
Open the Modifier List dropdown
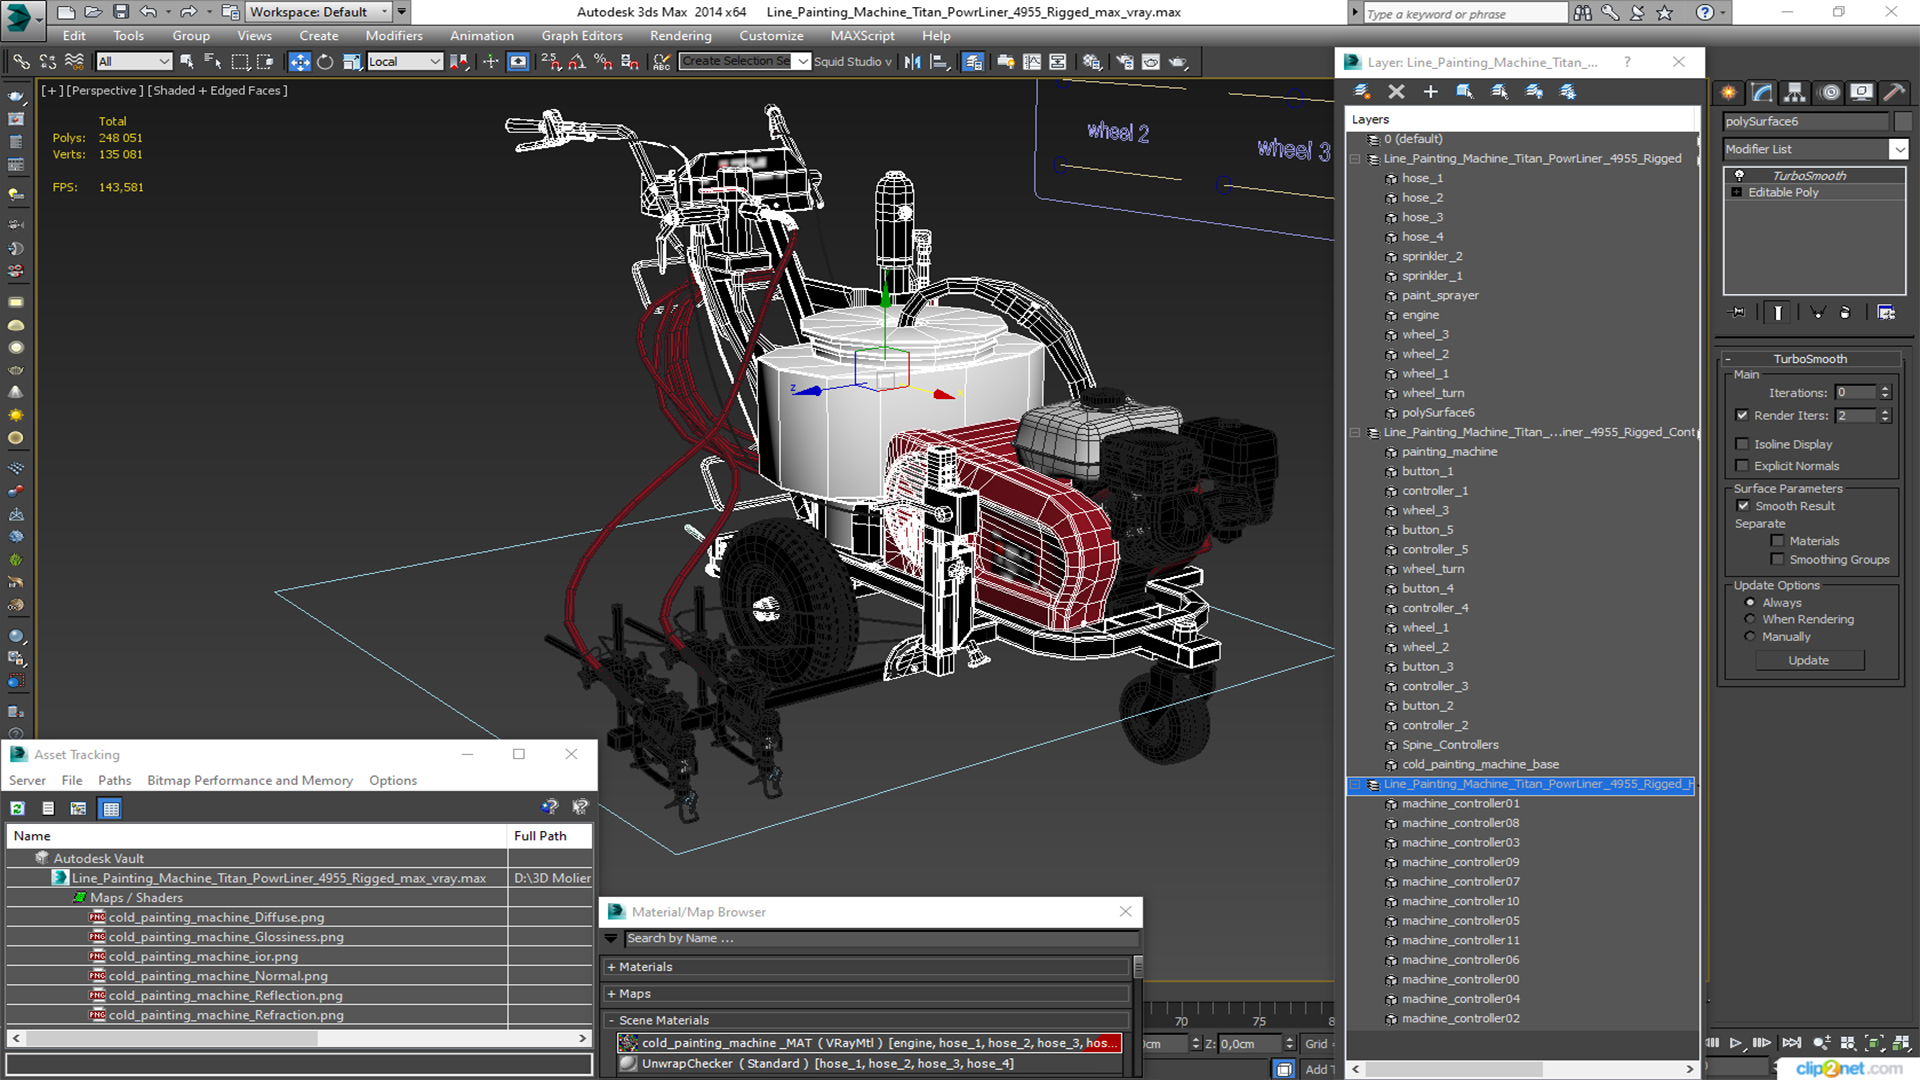click(1899, 149)
